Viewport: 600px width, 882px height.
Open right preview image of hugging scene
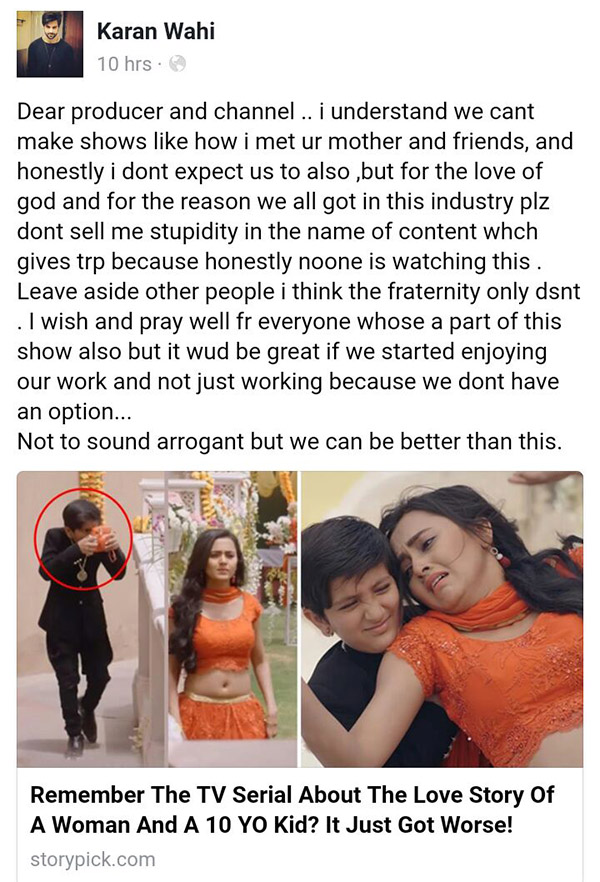tap(442, 619)
